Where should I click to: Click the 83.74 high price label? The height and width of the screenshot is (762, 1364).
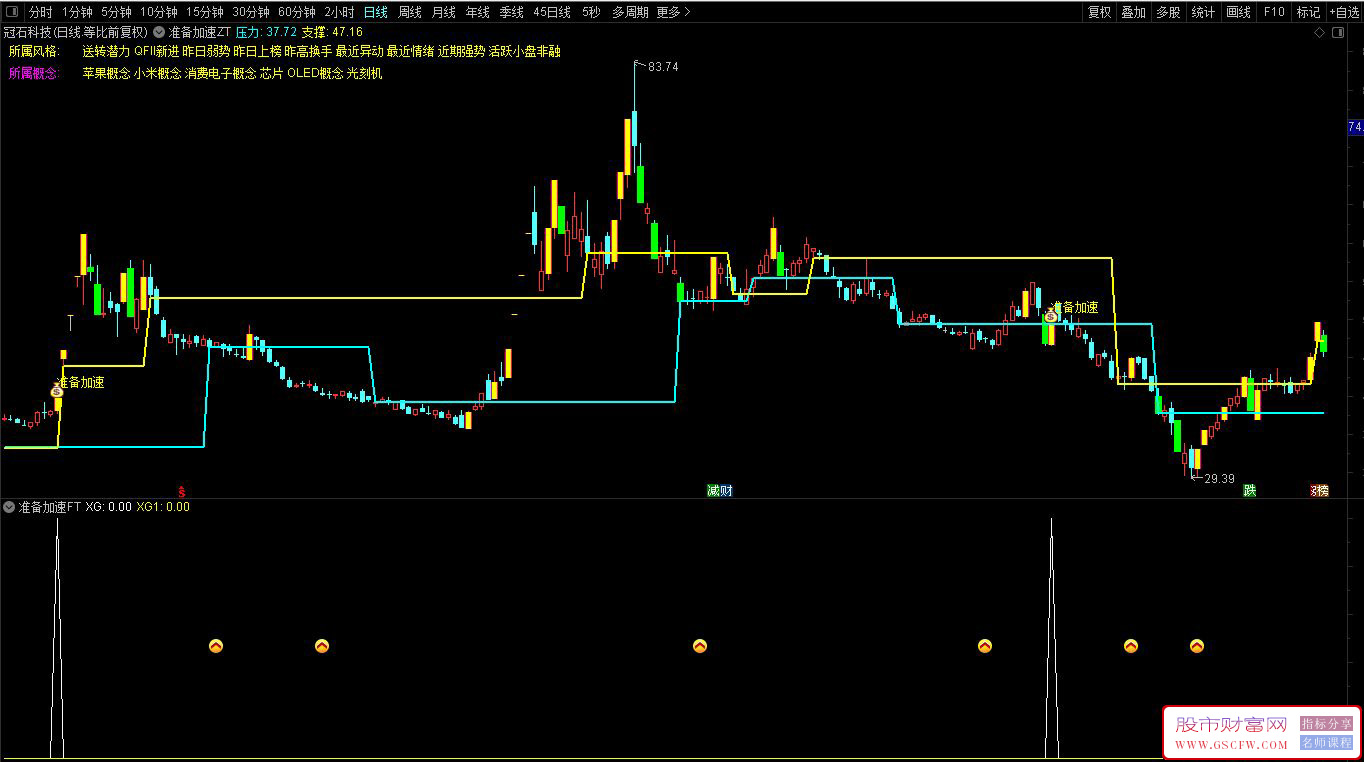[x=663, y=67]
